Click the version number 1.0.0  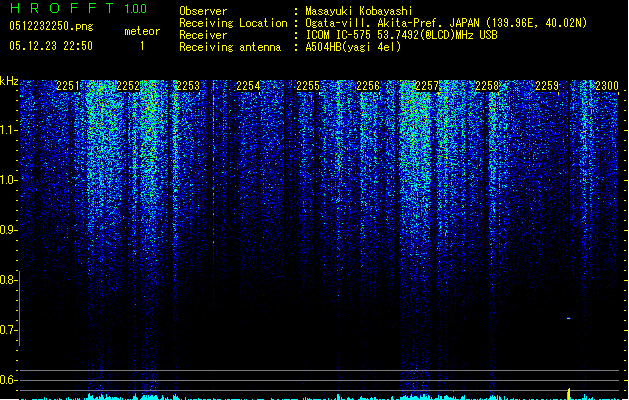click(x=135, y=8)
